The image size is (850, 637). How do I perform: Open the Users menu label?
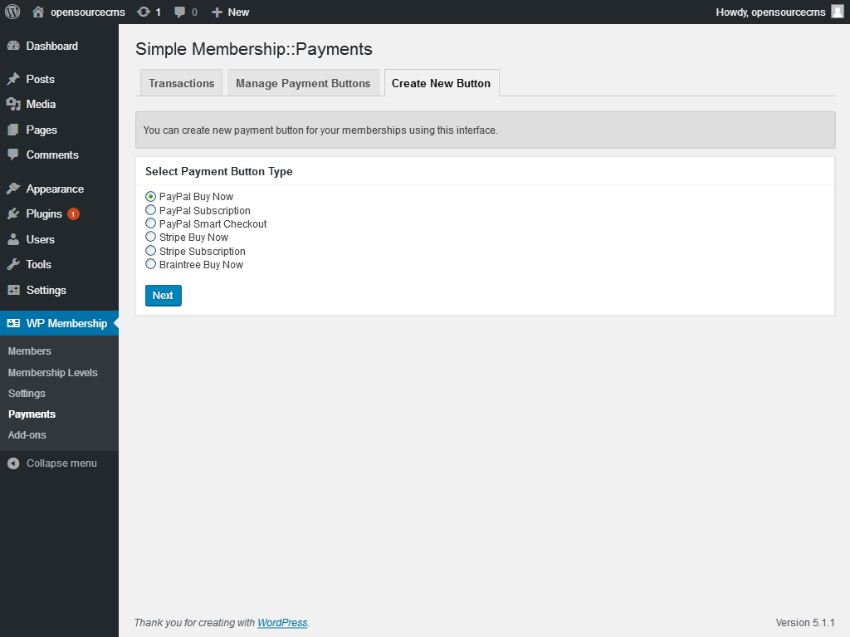tap(41, 240)
